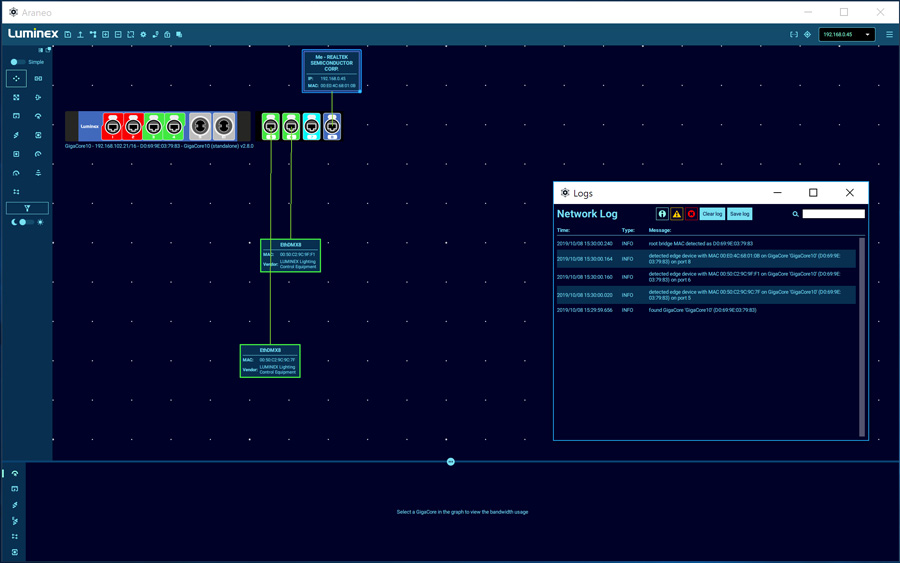
Task: Click the funnel filter button in left panel
Action: point(27,208)
